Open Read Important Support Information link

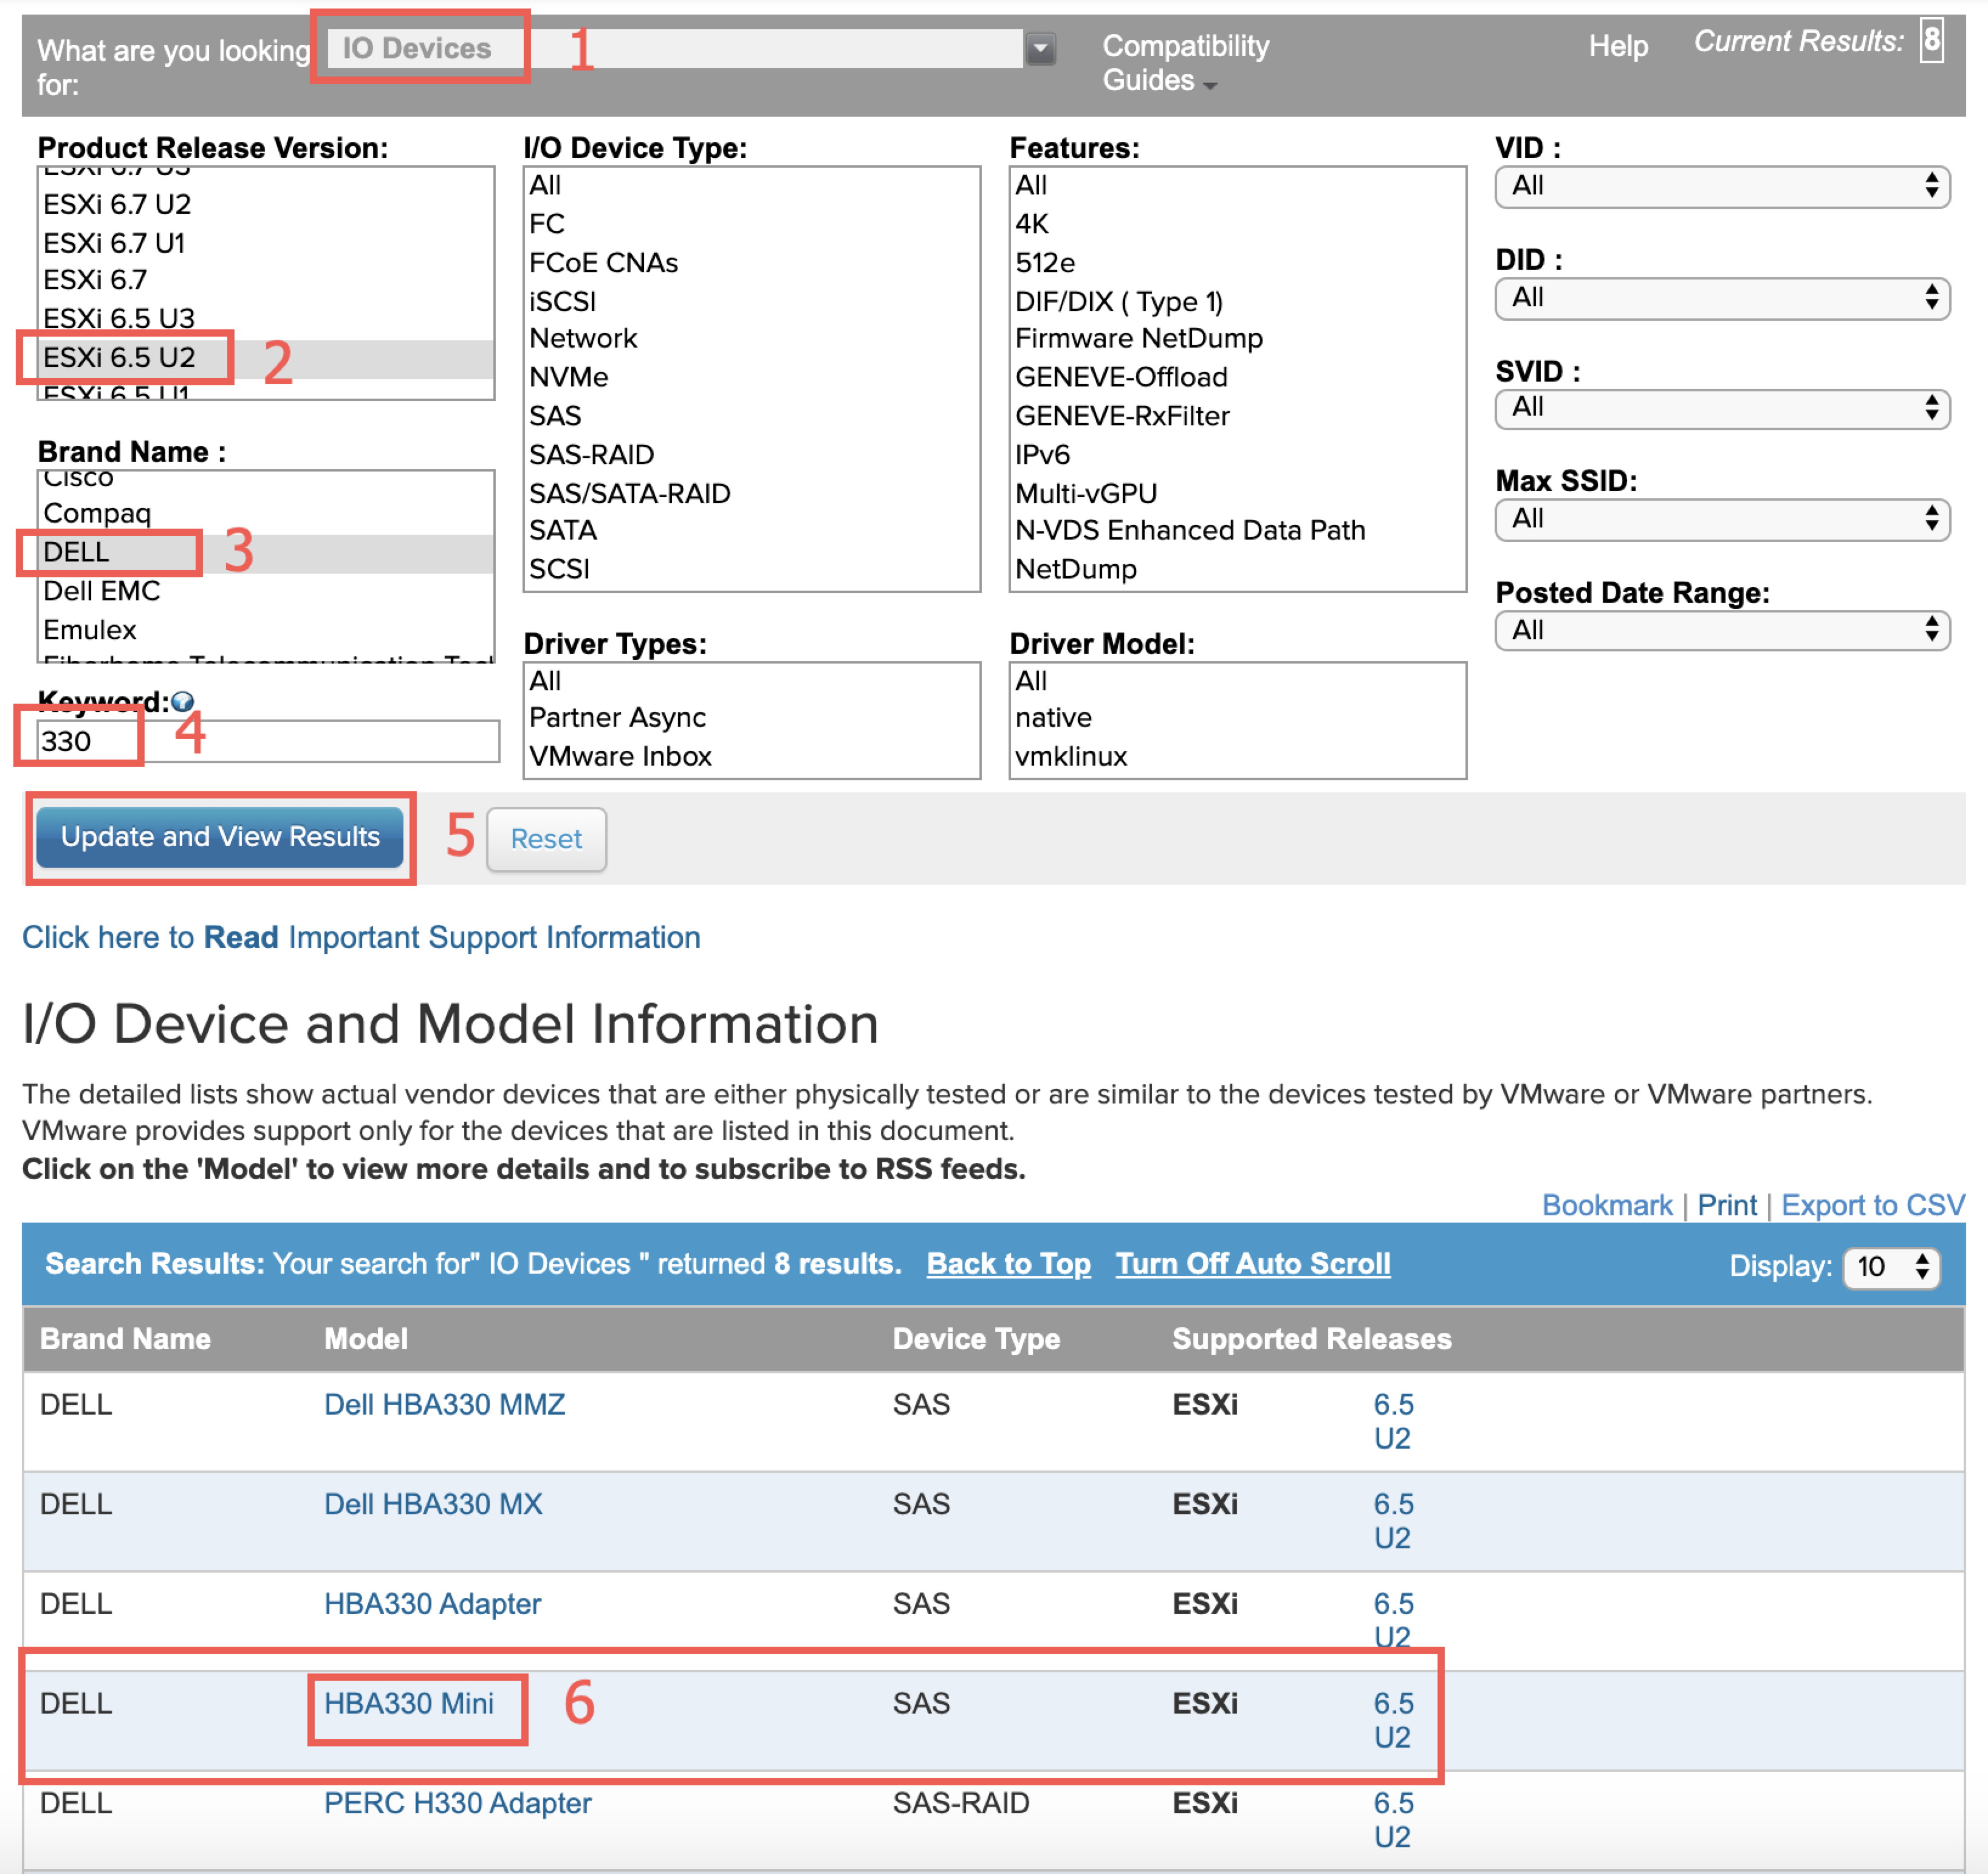tap(361, 937)
